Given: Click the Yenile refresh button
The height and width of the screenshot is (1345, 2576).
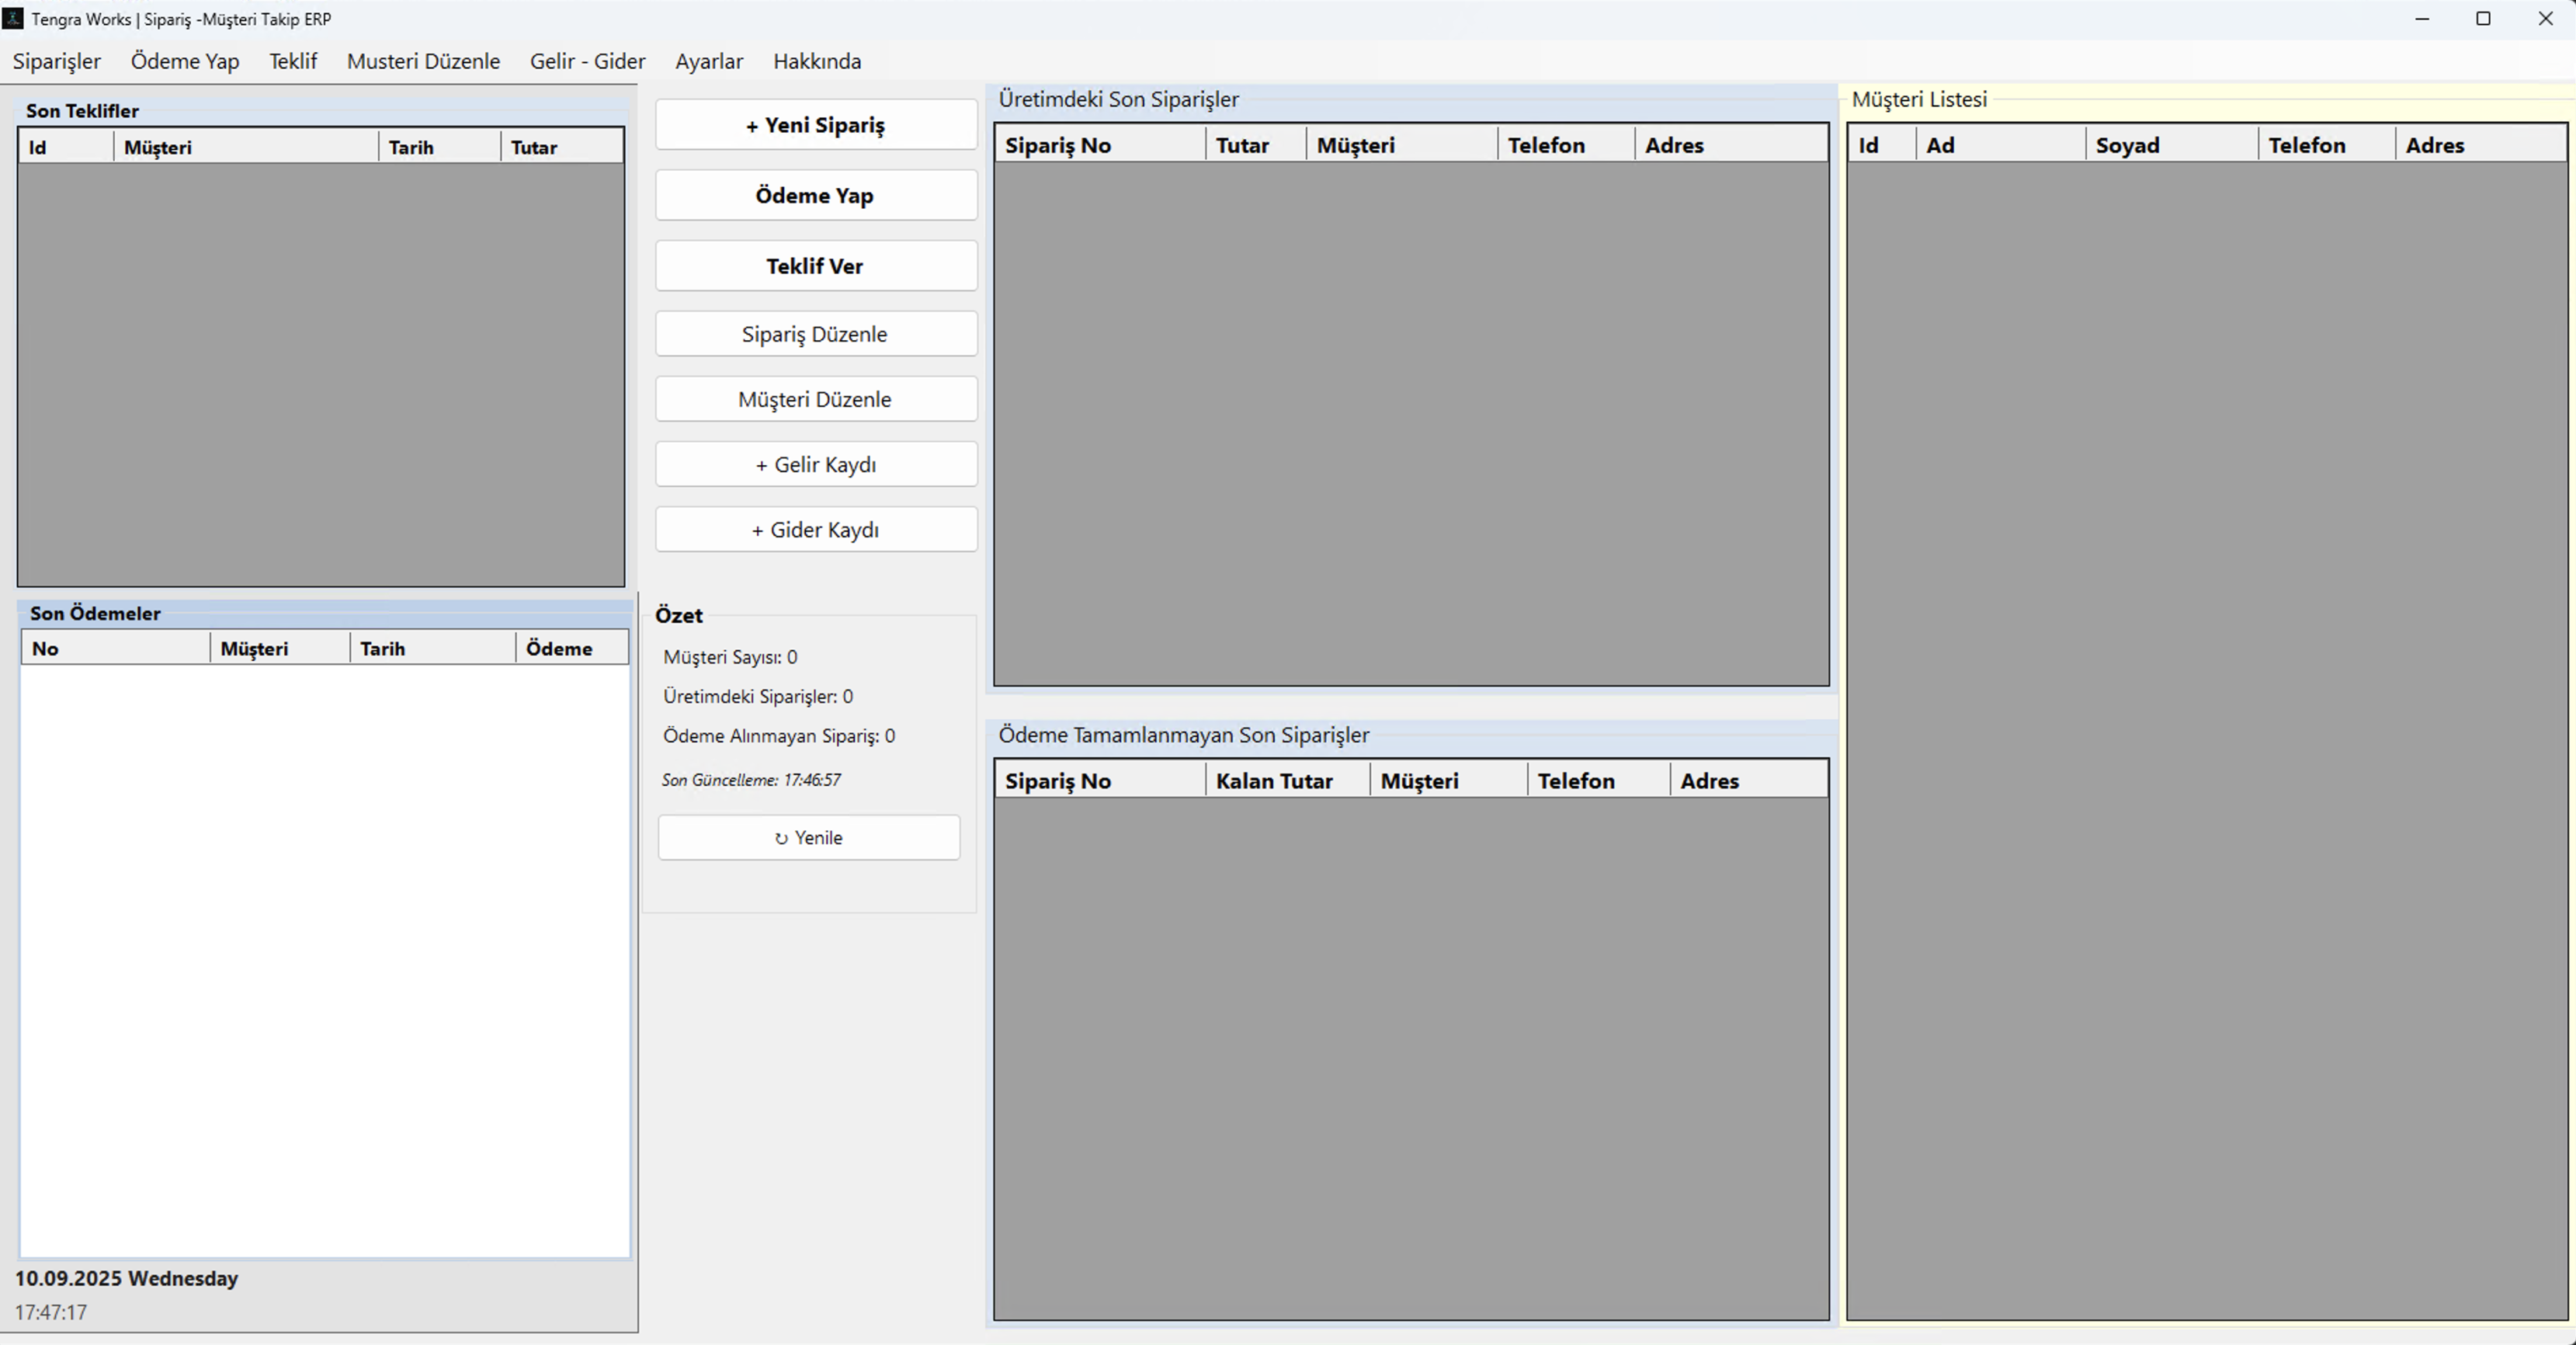Looking at the screenshot, I should pyautogui.click(x=808, y=838).
